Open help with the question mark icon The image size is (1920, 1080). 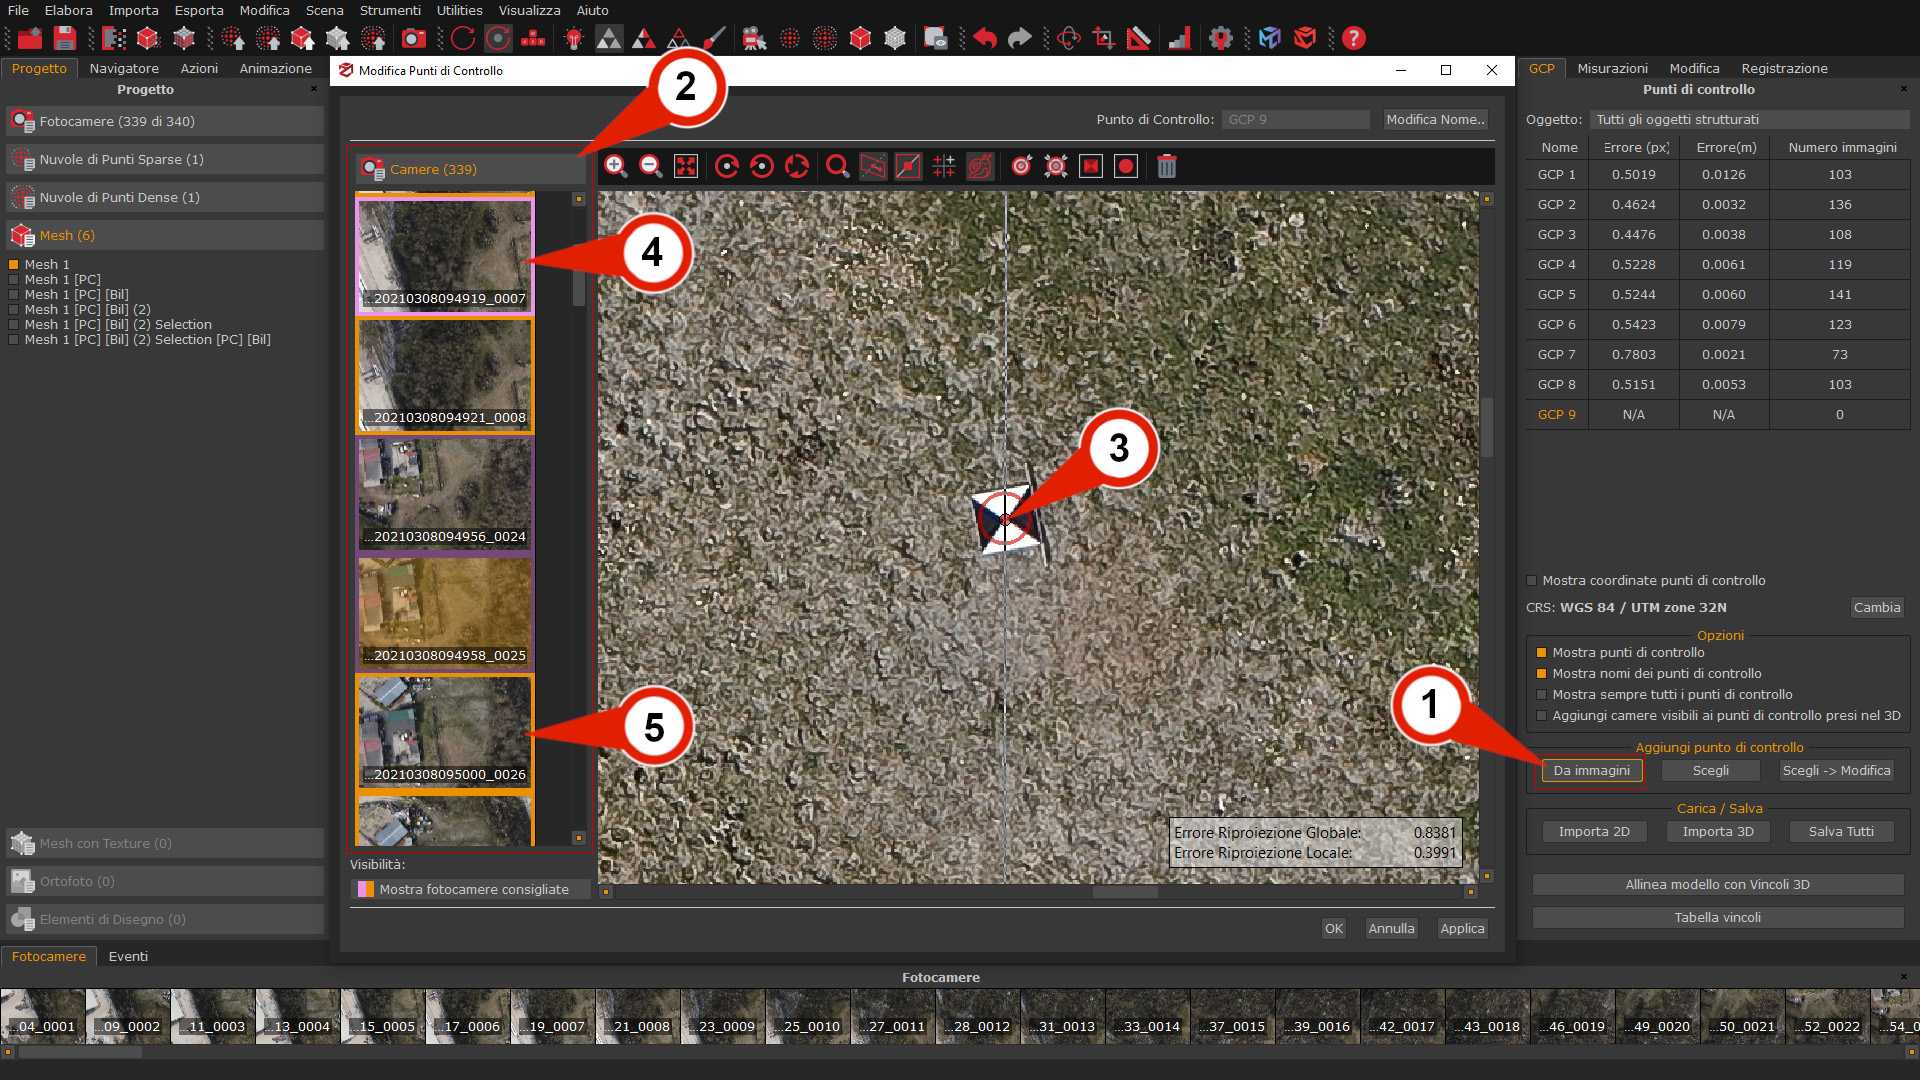[x=1353, y=38]
